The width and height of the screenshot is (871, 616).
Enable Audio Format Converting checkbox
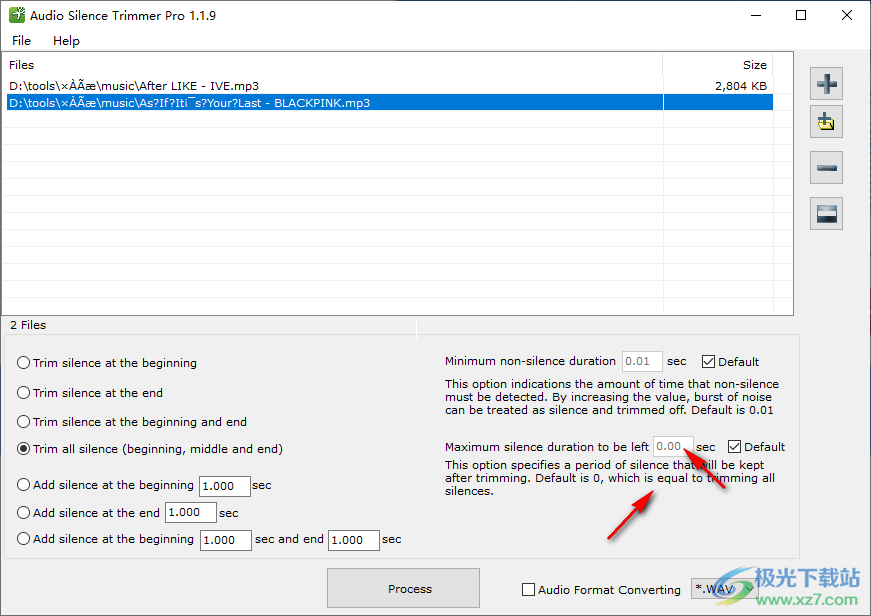click(529, 590)
